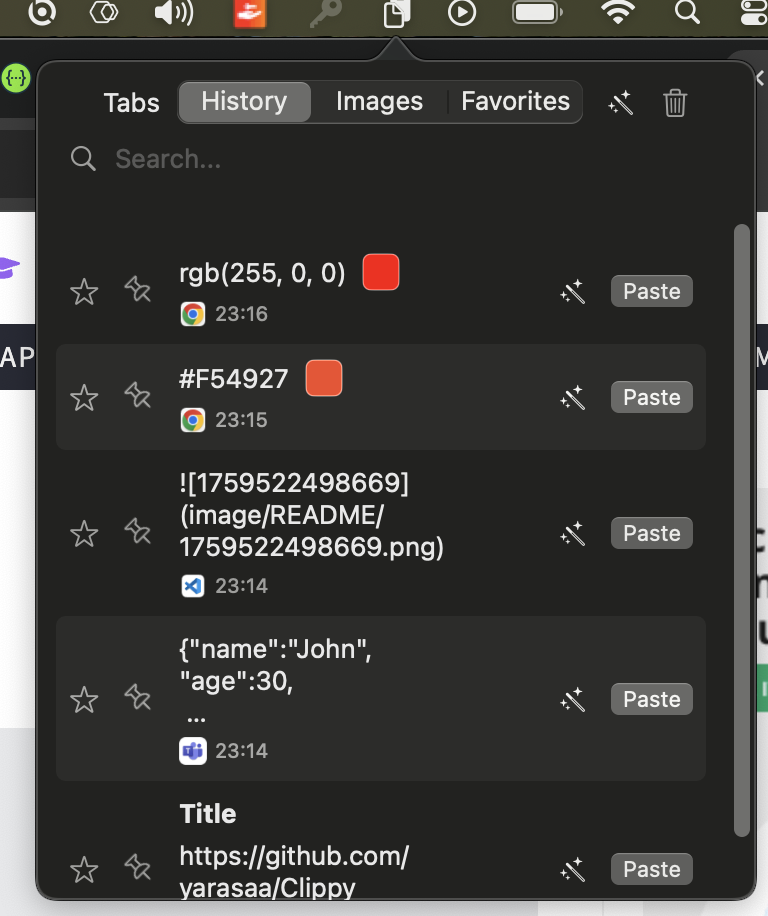
Task: Click magic wand for README image entry
Action: point(572,534)
